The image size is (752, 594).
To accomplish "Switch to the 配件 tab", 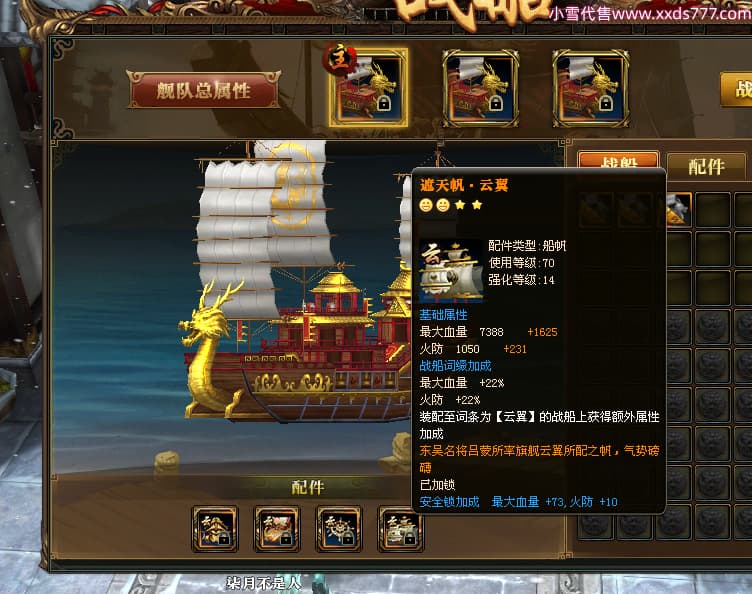I will click(706, 166).
